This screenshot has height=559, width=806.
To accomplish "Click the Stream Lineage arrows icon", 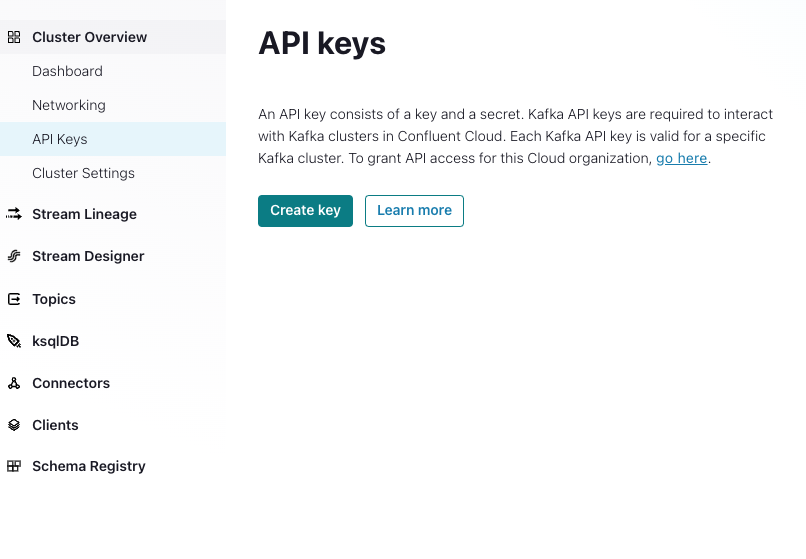I will pyautogui.click(x=14, y=214).
